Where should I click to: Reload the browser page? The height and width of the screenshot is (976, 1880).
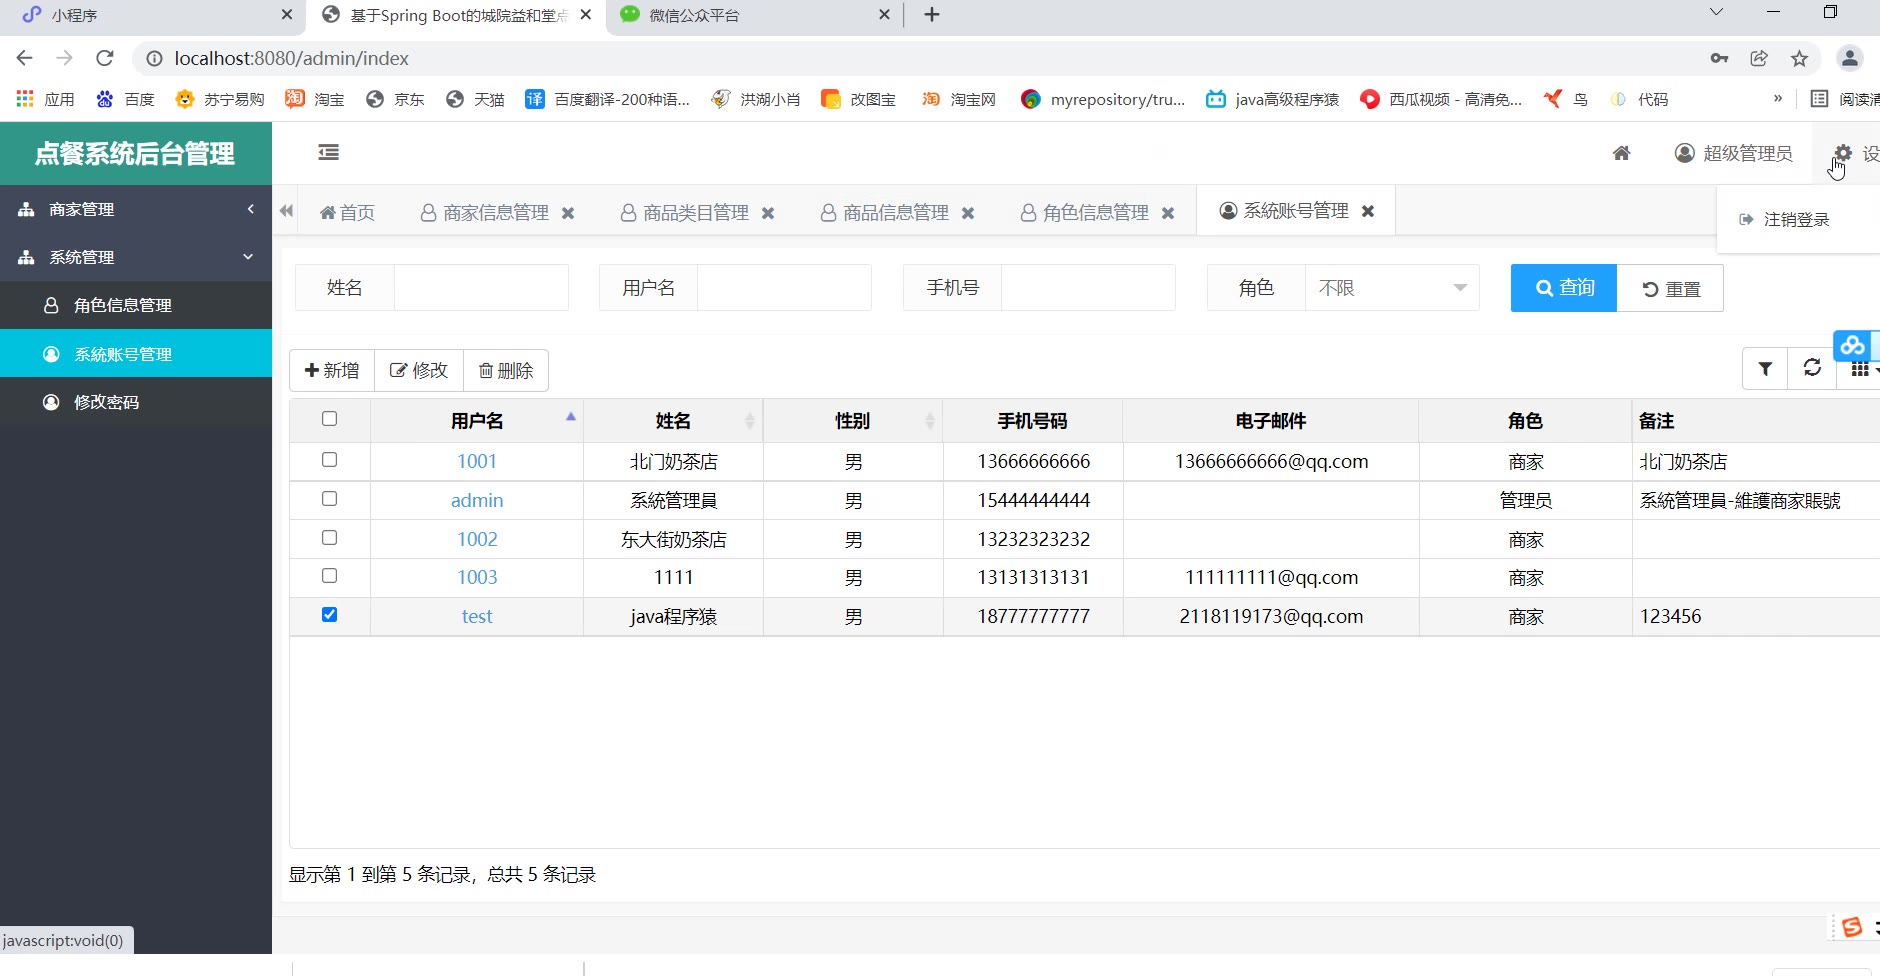[105, 58]
